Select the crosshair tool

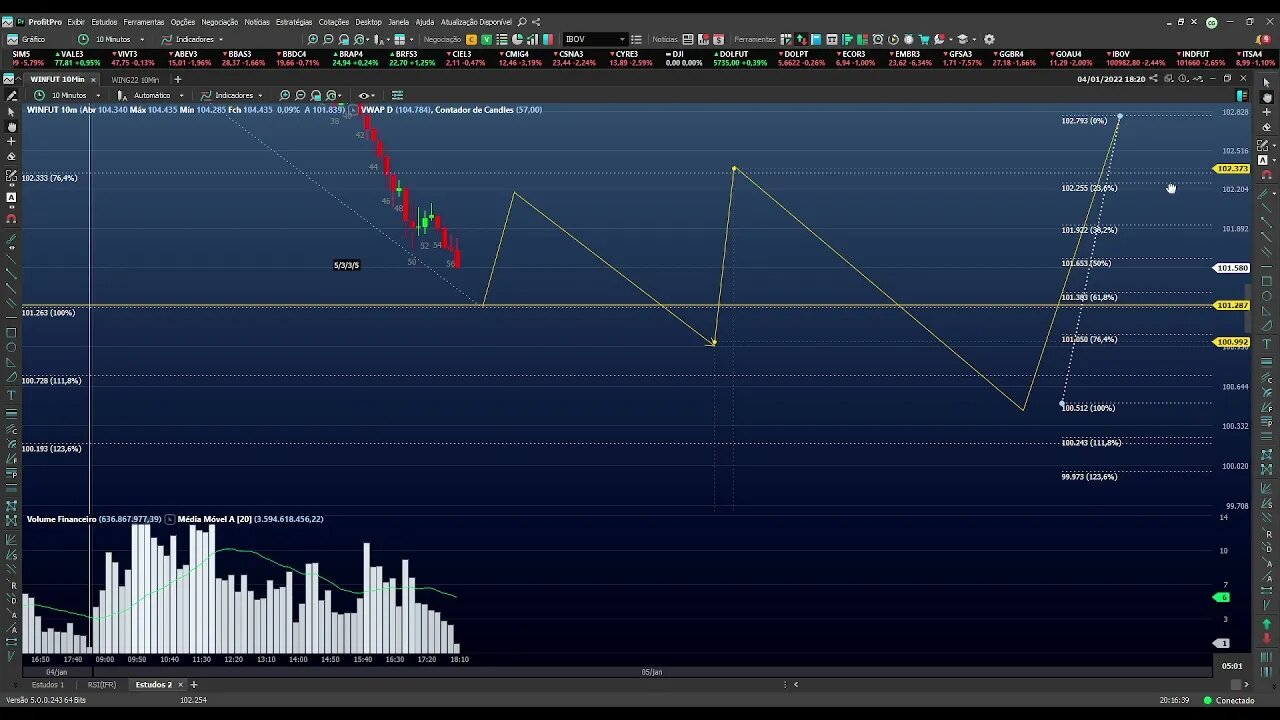click(11, 141)
